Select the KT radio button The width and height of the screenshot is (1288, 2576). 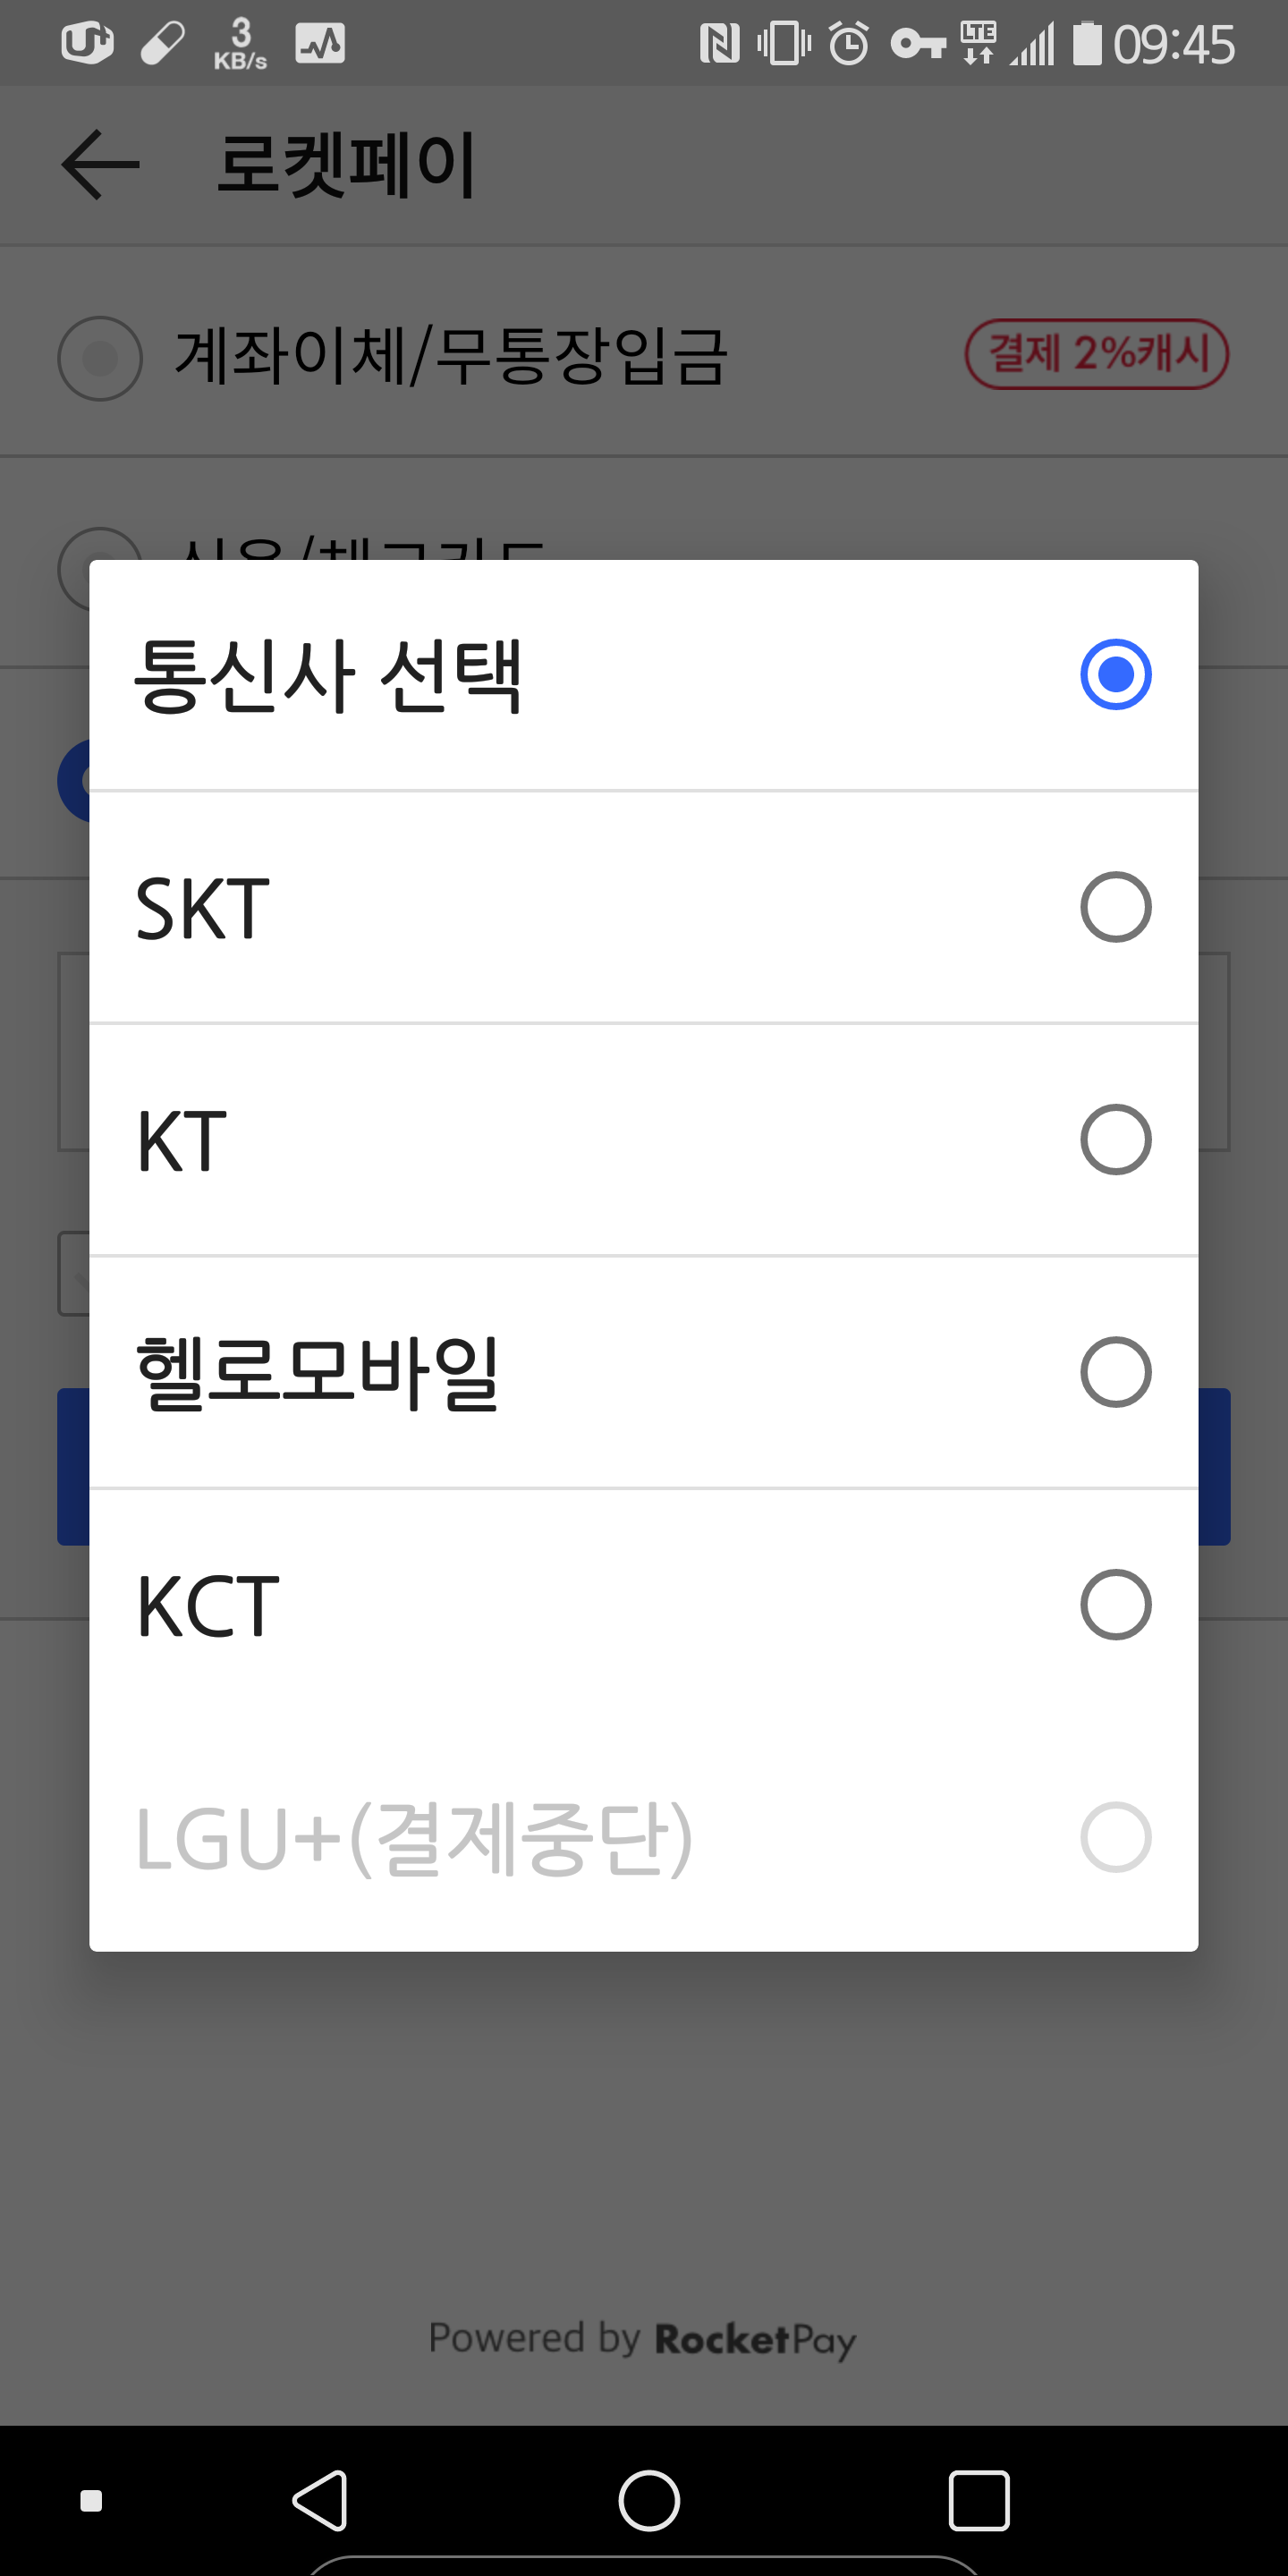[1115, 1139]
